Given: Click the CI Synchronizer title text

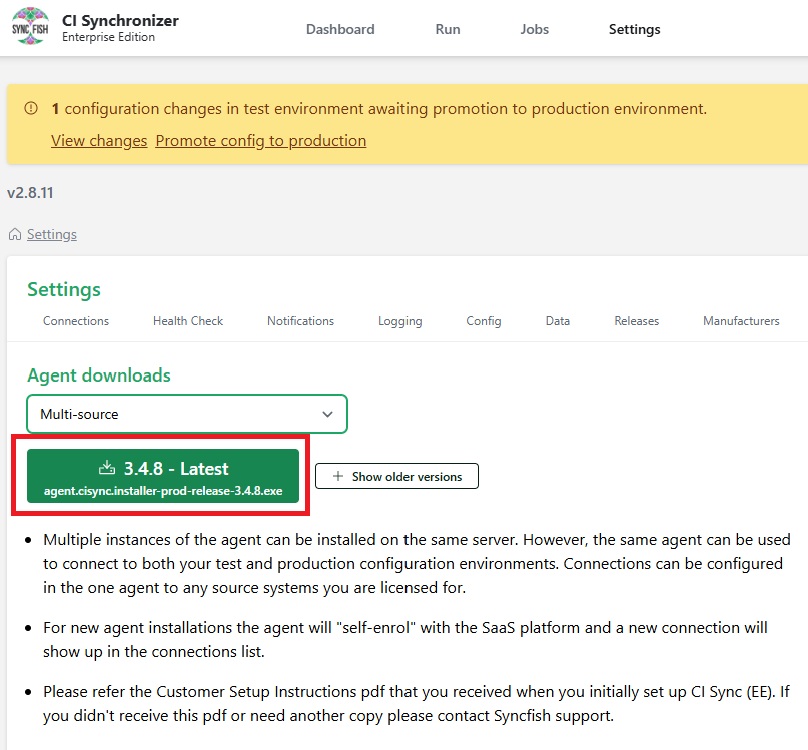Looking at the screenshot, I should point(120,21).
